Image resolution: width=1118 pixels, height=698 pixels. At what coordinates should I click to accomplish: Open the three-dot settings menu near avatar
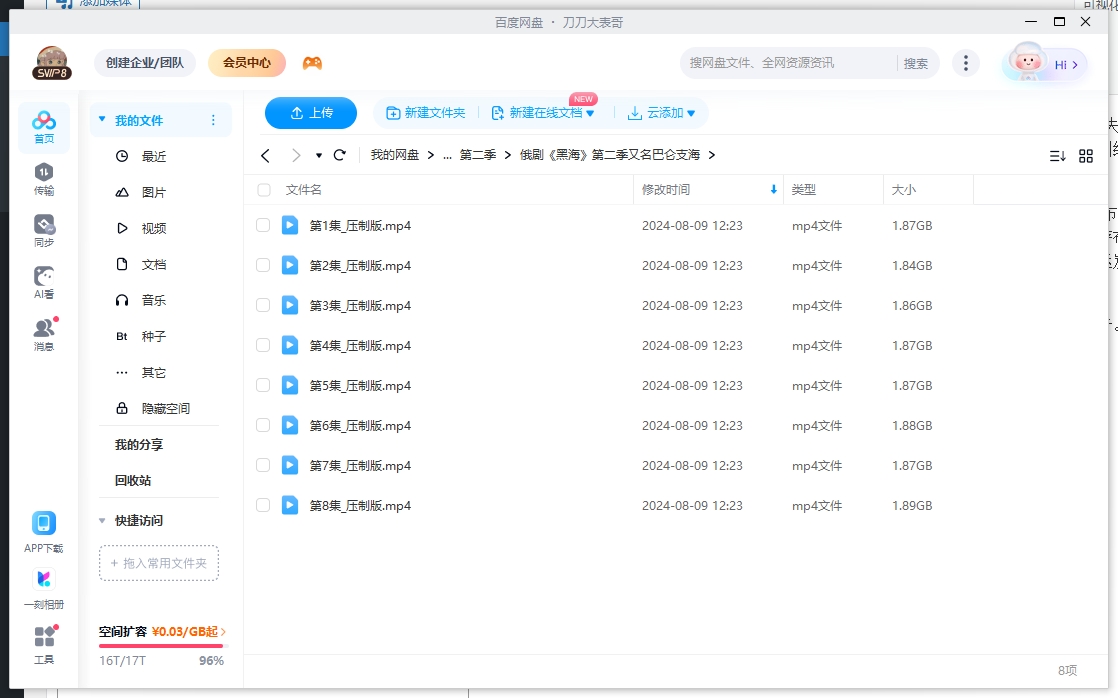point(966,62)
